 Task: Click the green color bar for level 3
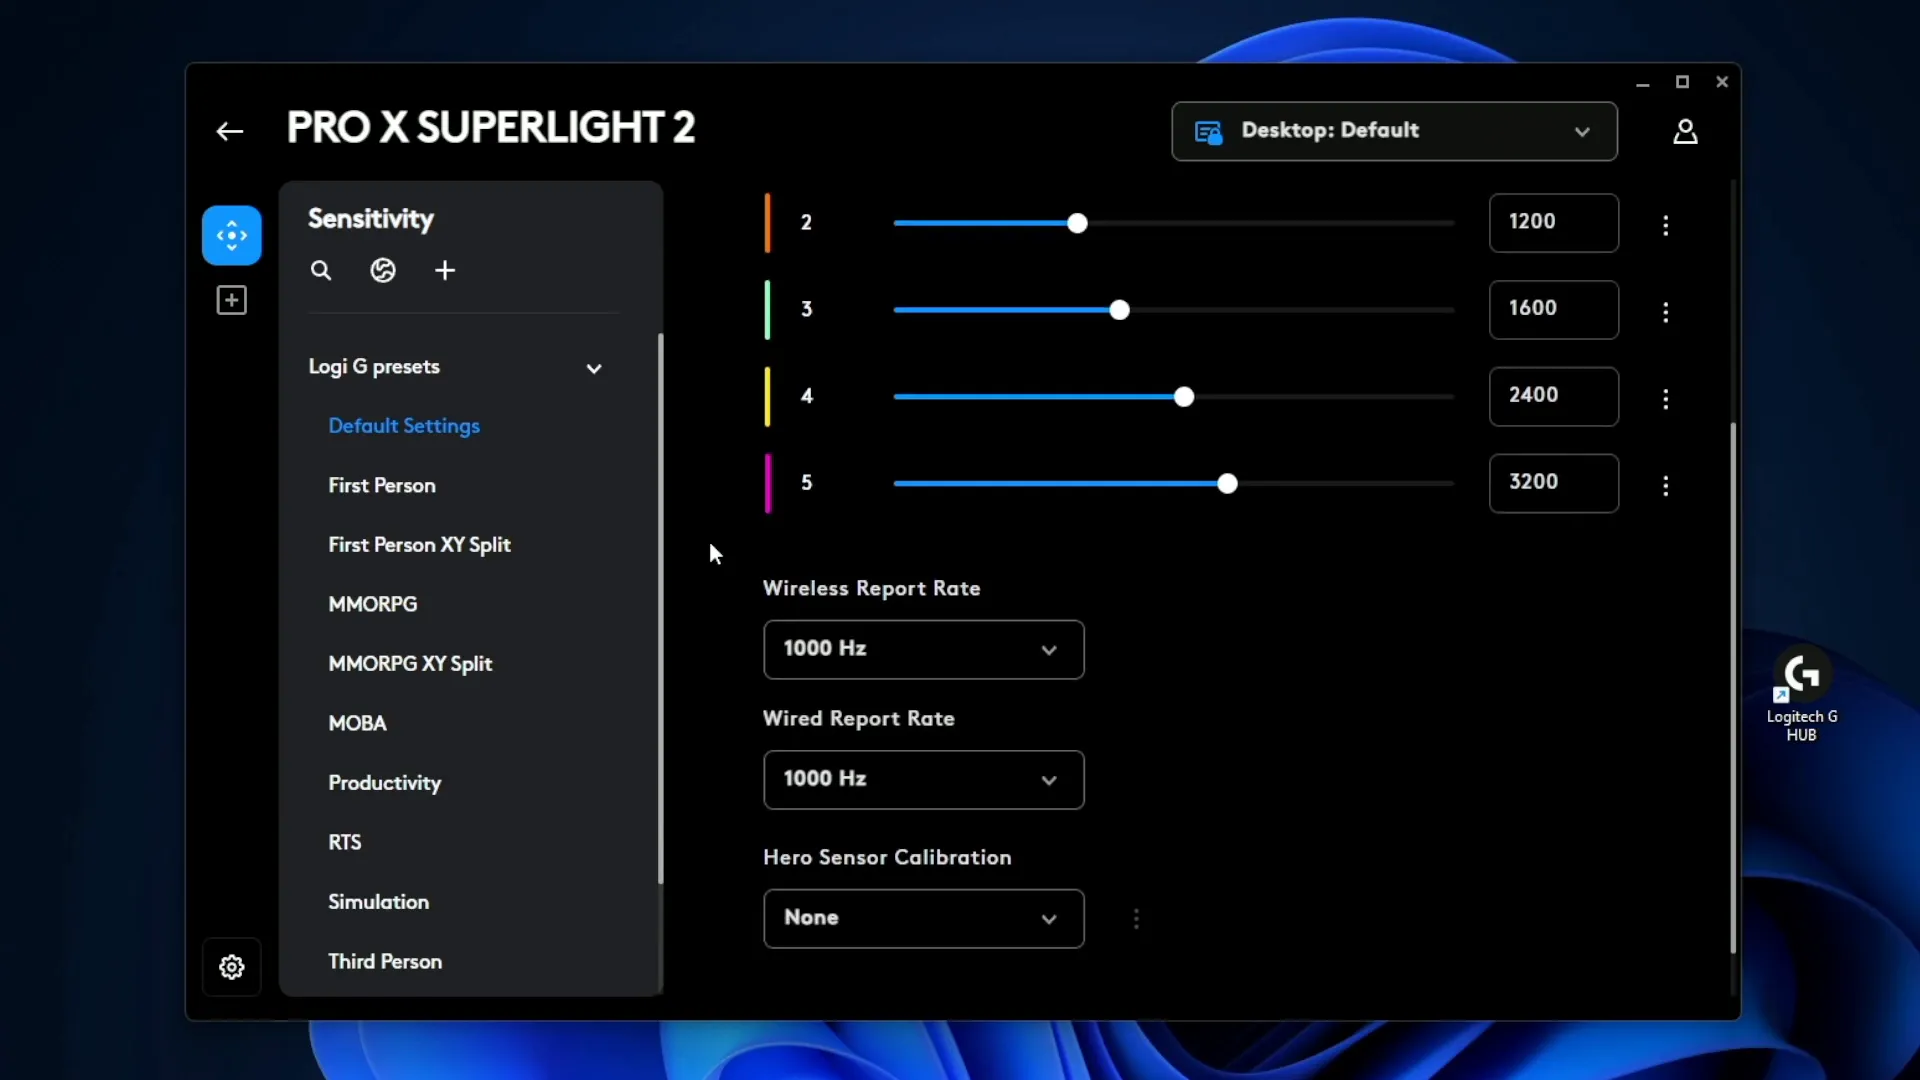click(768, 310)
